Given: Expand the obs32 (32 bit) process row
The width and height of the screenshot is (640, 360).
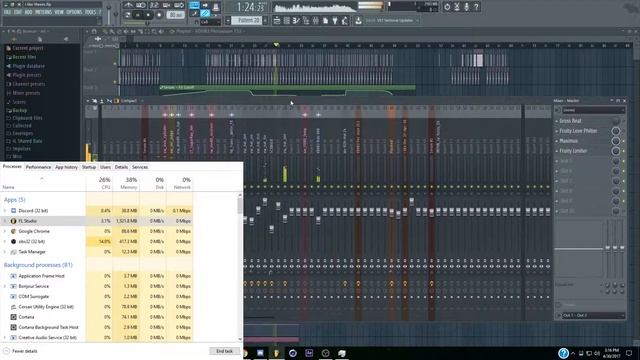Looking at the screenshot, I should pos(5,242).
